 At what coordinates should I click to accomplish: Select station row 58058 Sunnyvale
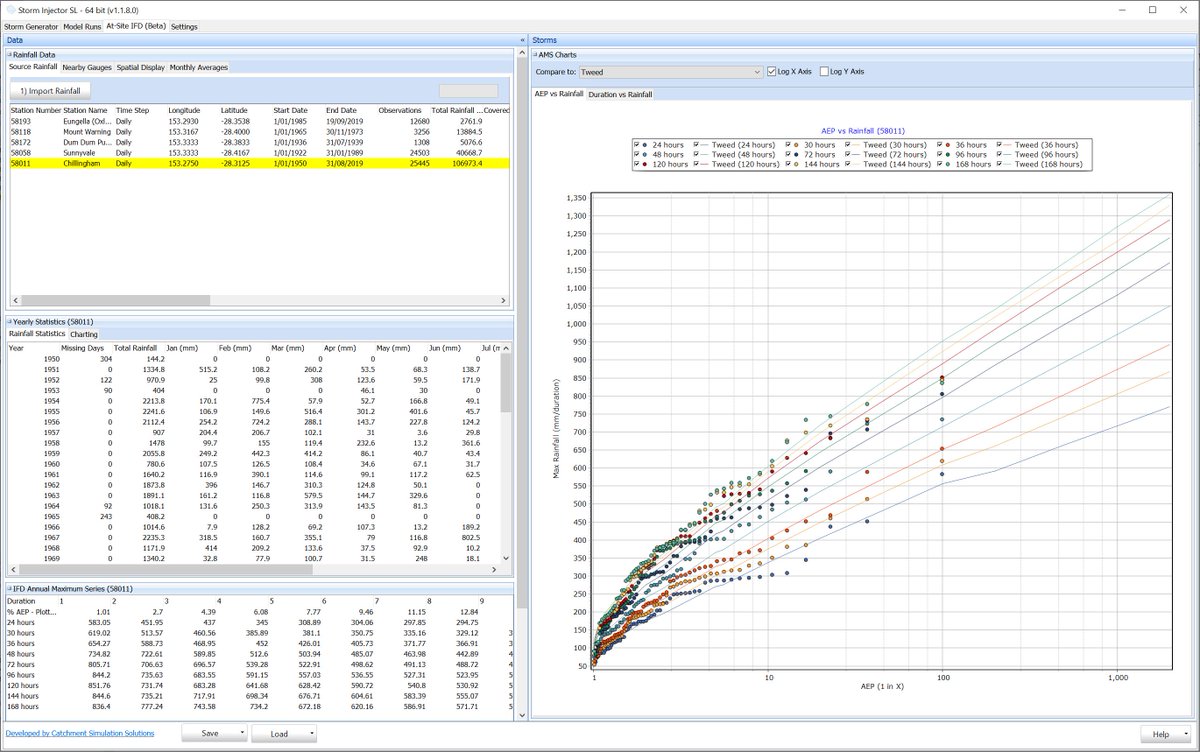coord(258,152)
